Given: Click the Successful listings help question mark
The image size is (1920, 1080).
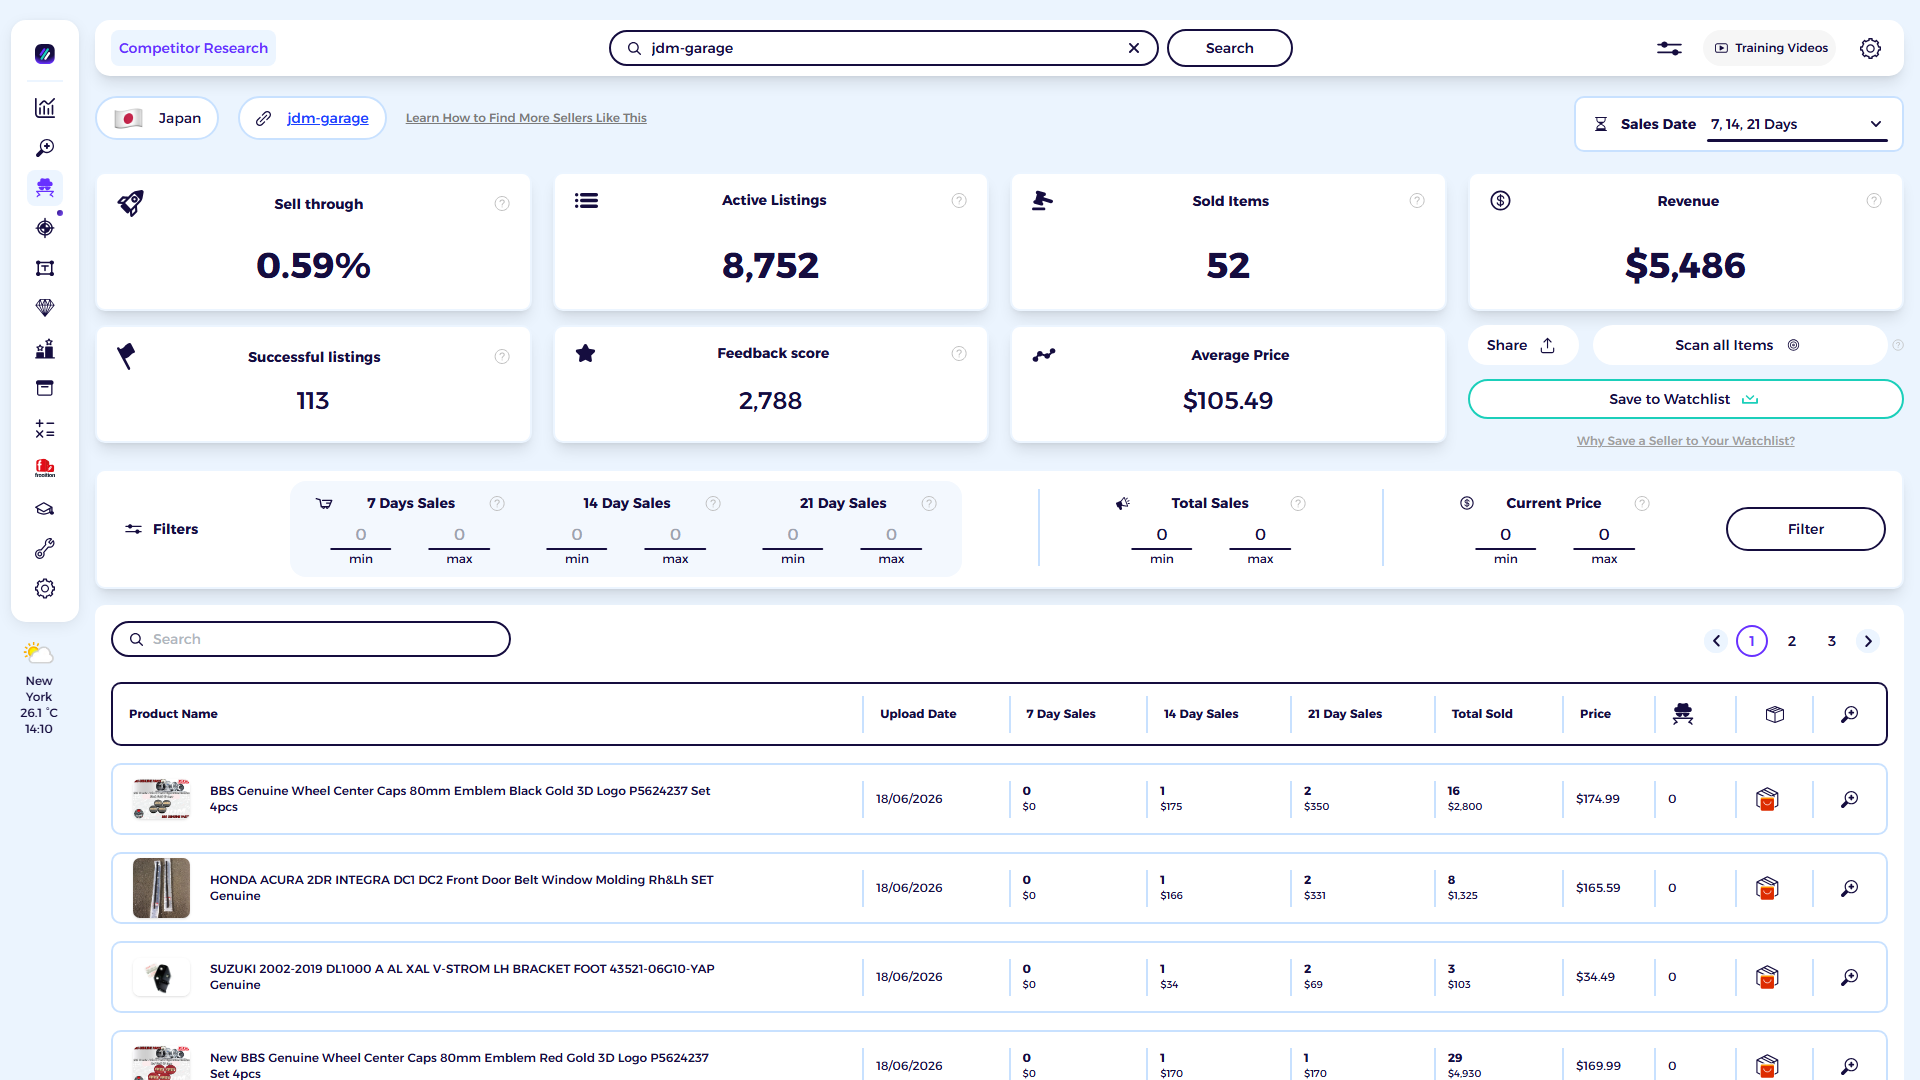Looking at the screenshot, I should click(x=502, y=357).
